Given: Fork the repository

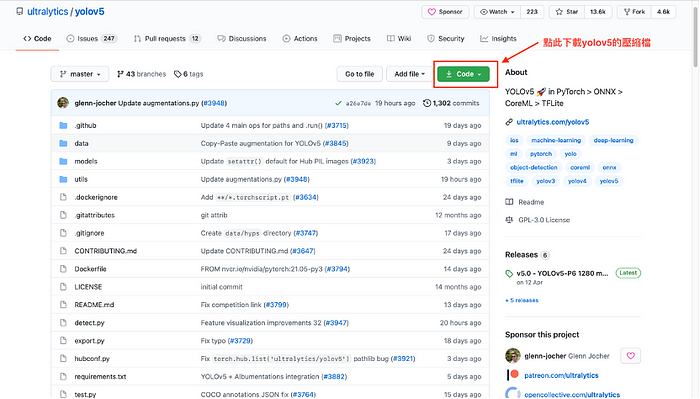Looking at the screenshot, I should coord(634,12).
